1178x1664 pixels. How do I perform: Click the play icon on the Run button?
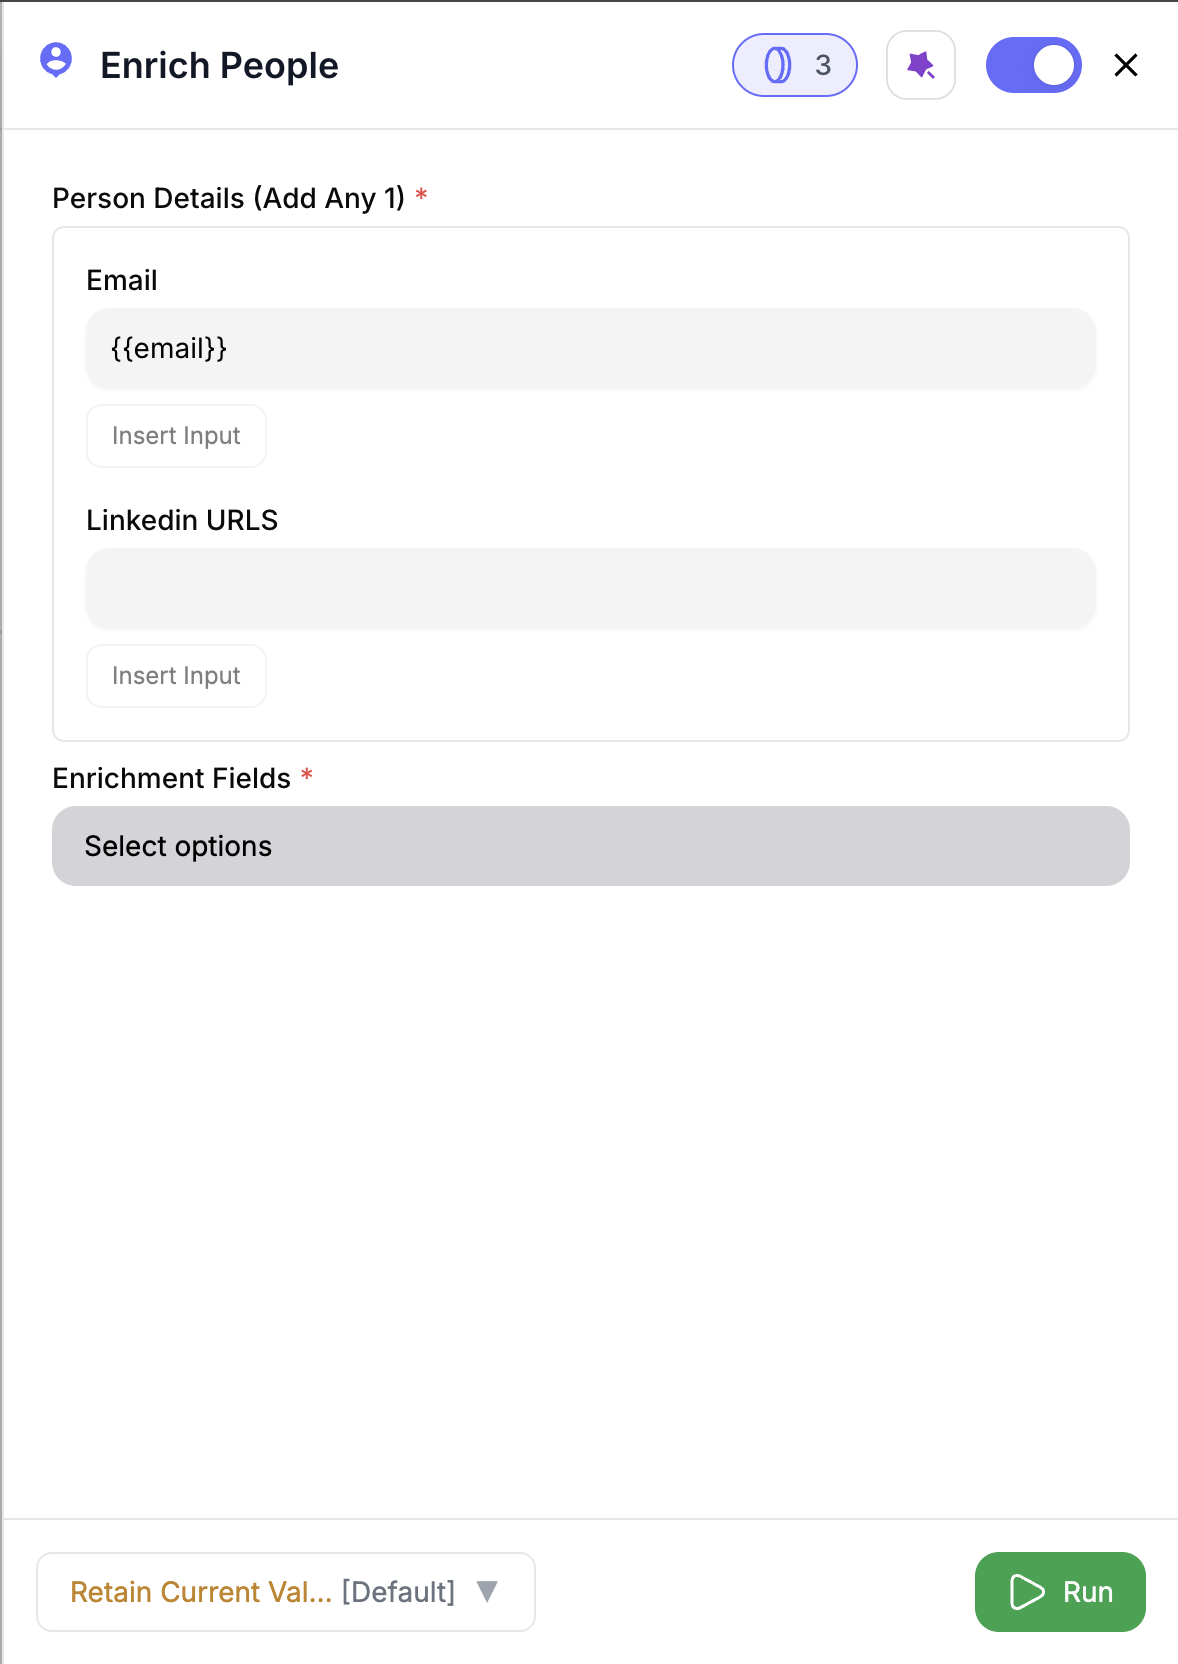point(1026,1592)
